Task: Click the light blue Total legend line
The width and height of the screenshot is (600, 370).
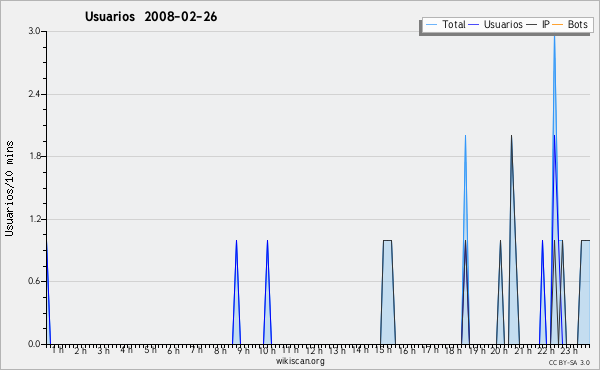Action: (431, 25)
